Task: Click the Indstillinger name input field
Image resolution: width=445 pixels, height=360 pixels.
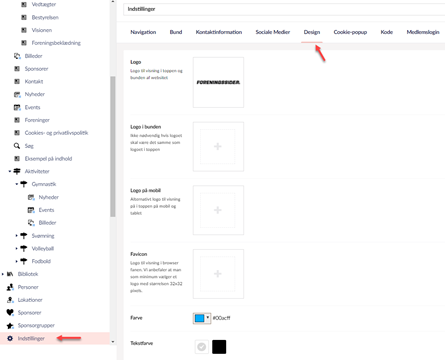Action: (284, 9)
